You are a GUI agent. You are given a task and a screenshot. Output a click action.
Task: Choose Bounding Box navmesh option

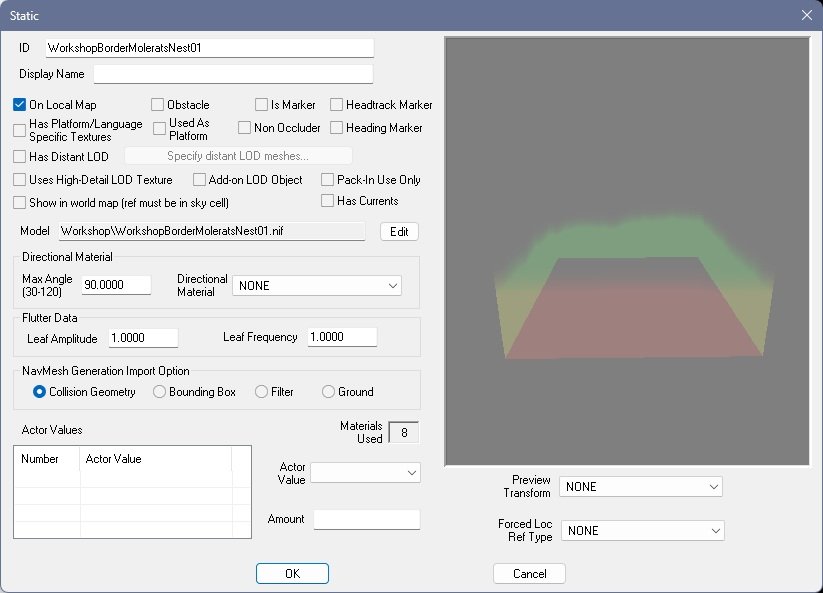pos(159,391)
